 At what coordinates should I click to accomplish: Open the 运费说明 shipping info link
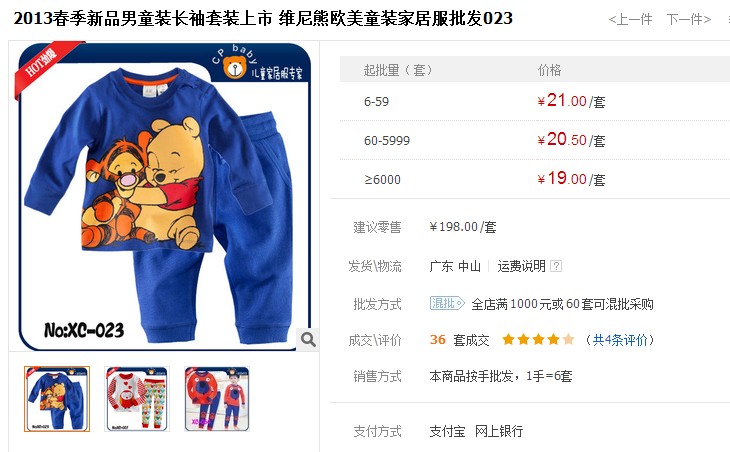coord(521,266)
